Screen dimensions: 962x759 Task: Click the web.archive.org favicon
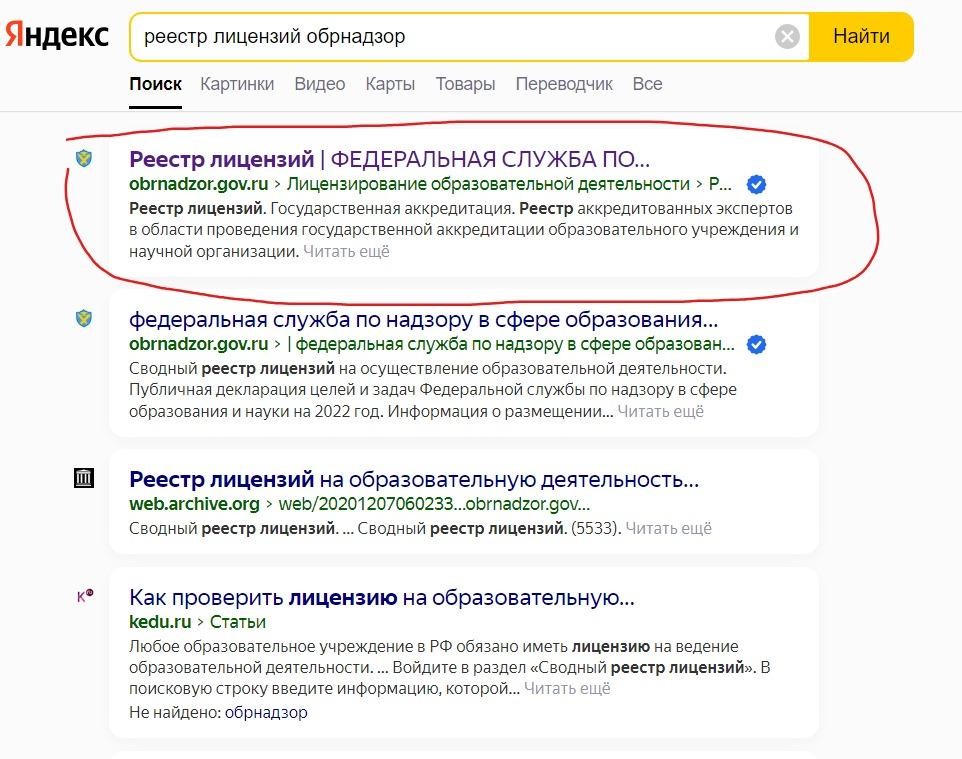[x=84, y=479]
